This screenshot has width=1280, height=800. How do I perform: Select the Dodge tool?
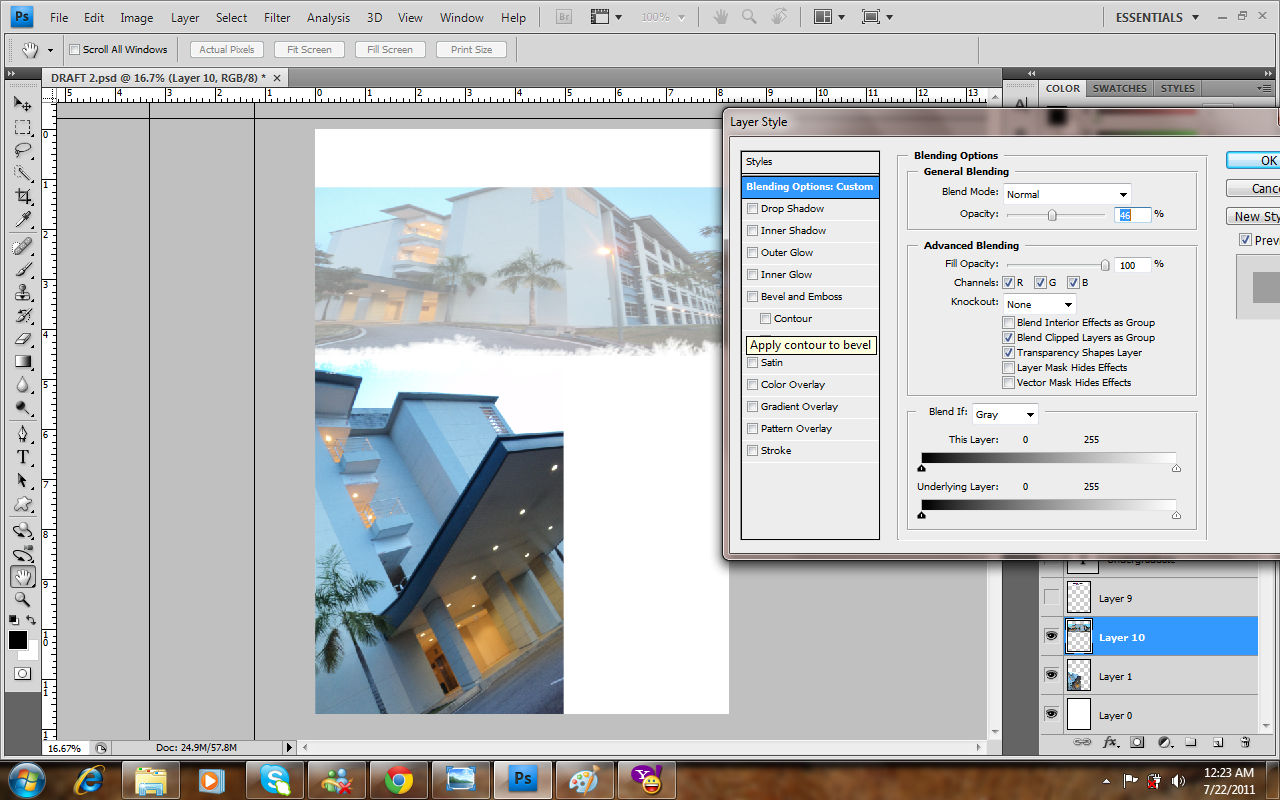[x=22, y=408]
